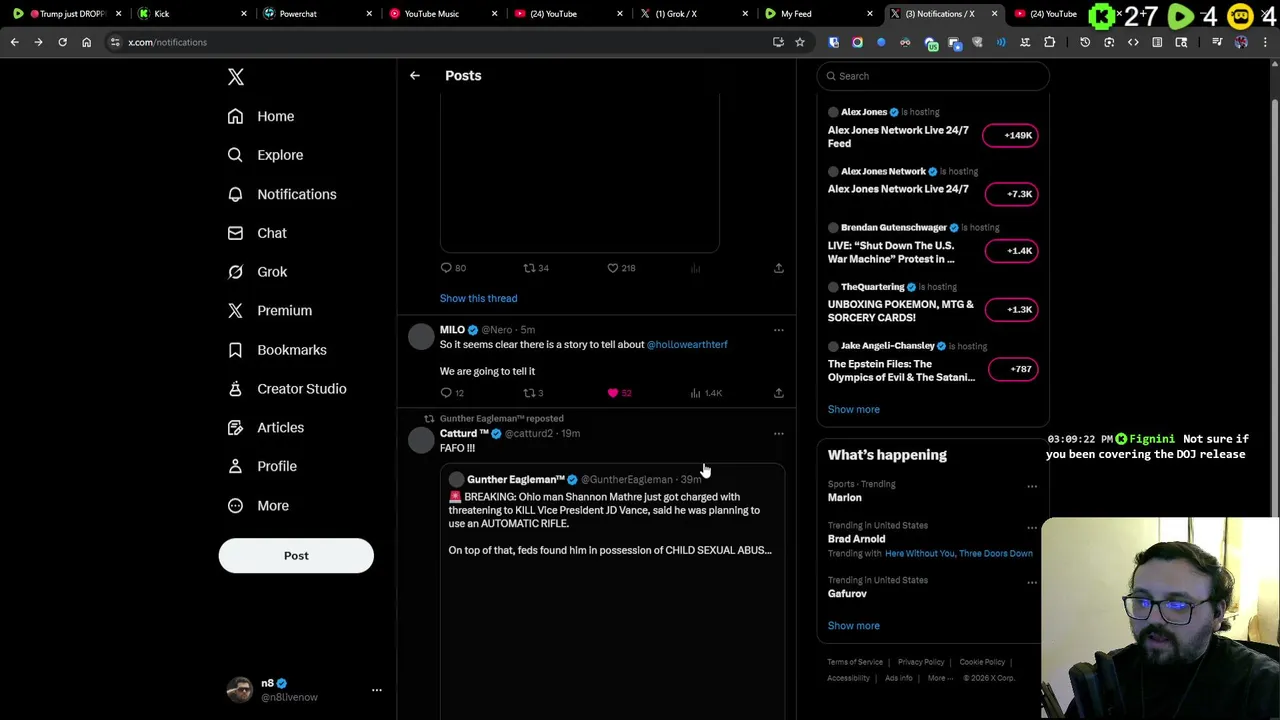The height and width of the screenshot is (720, 1280).
Task: Share the post with 218 likes
Action: pos(779,268)
